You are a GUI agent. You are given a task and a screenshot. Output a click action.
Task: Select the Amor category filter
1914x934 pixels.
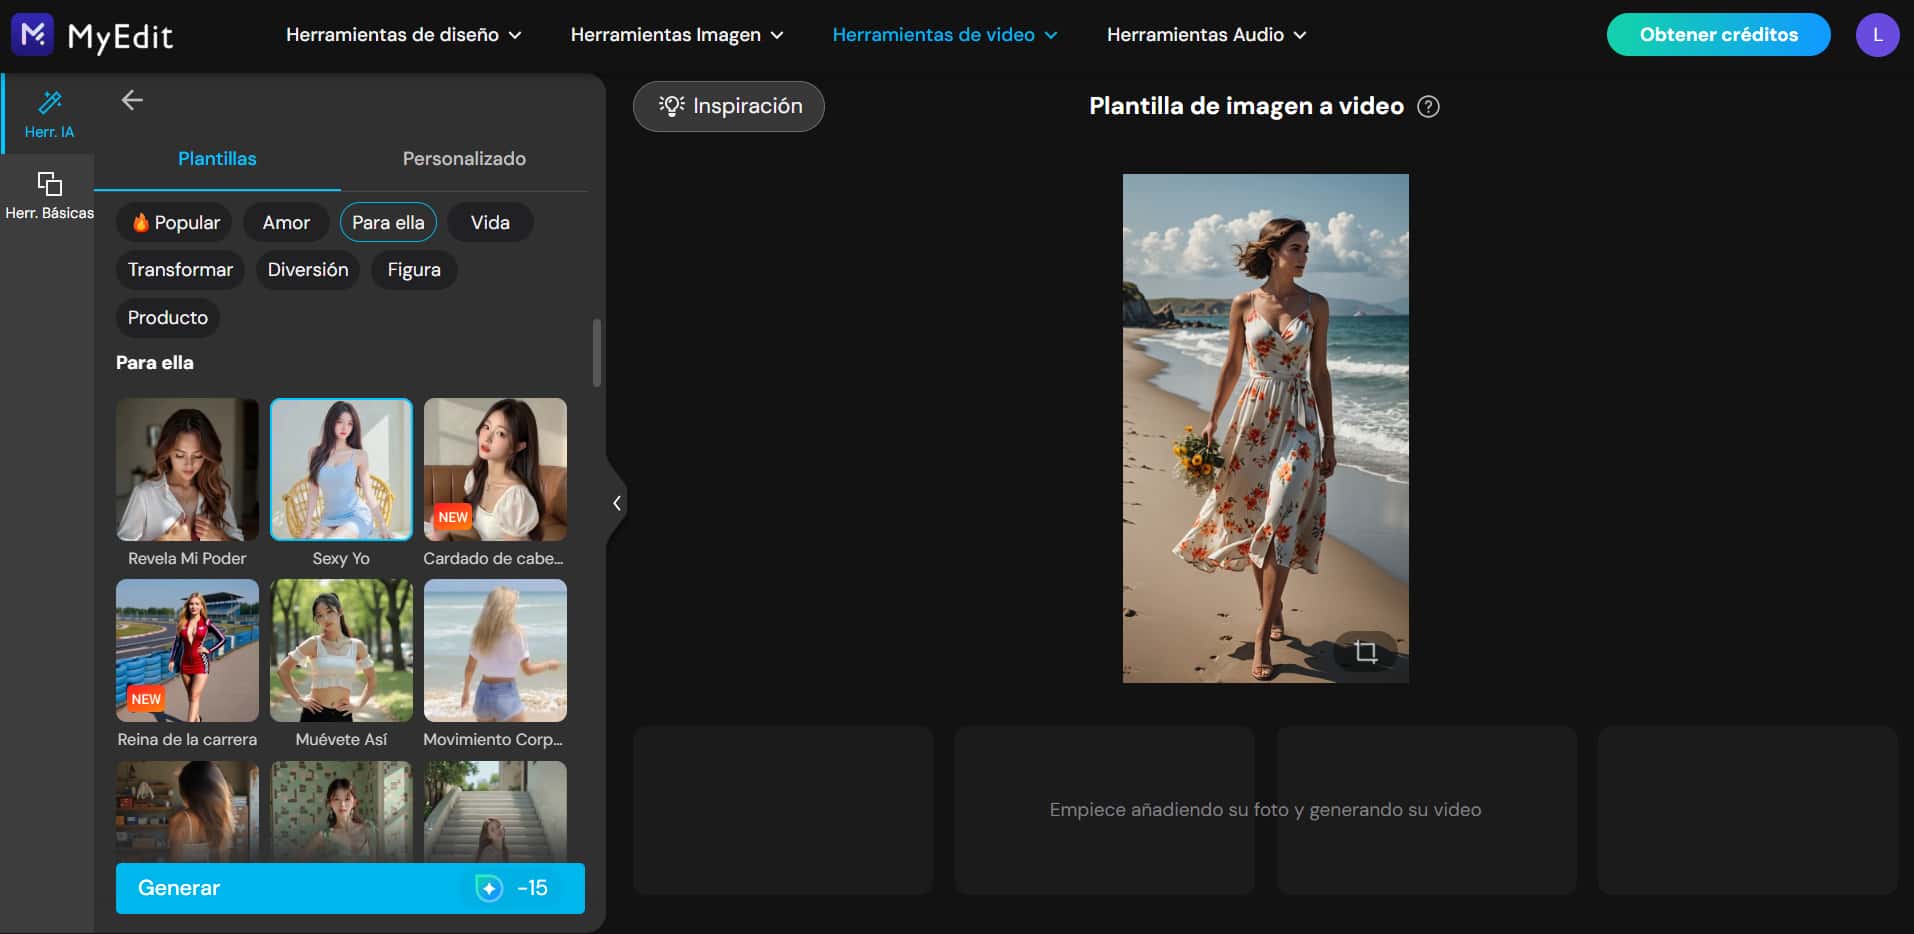tap(286, 222)
